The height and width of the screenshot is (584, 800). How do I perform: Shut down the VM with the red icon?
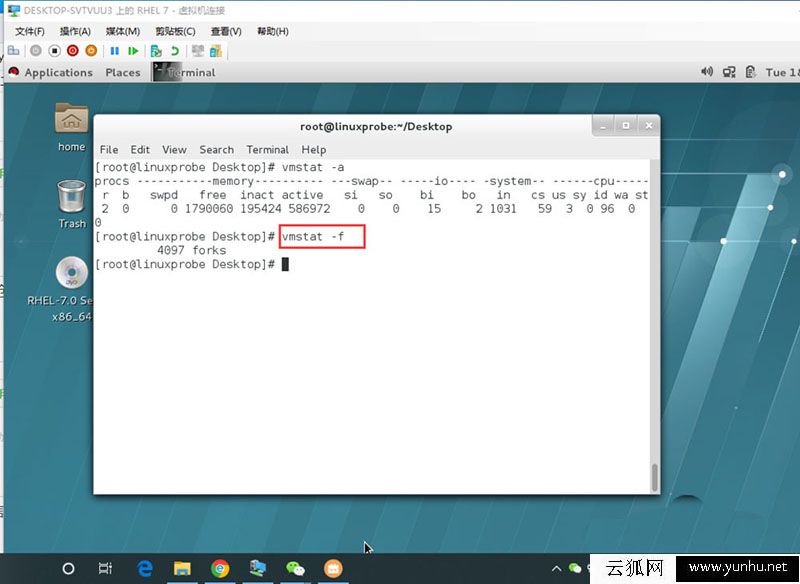click(x=72, y=50)
